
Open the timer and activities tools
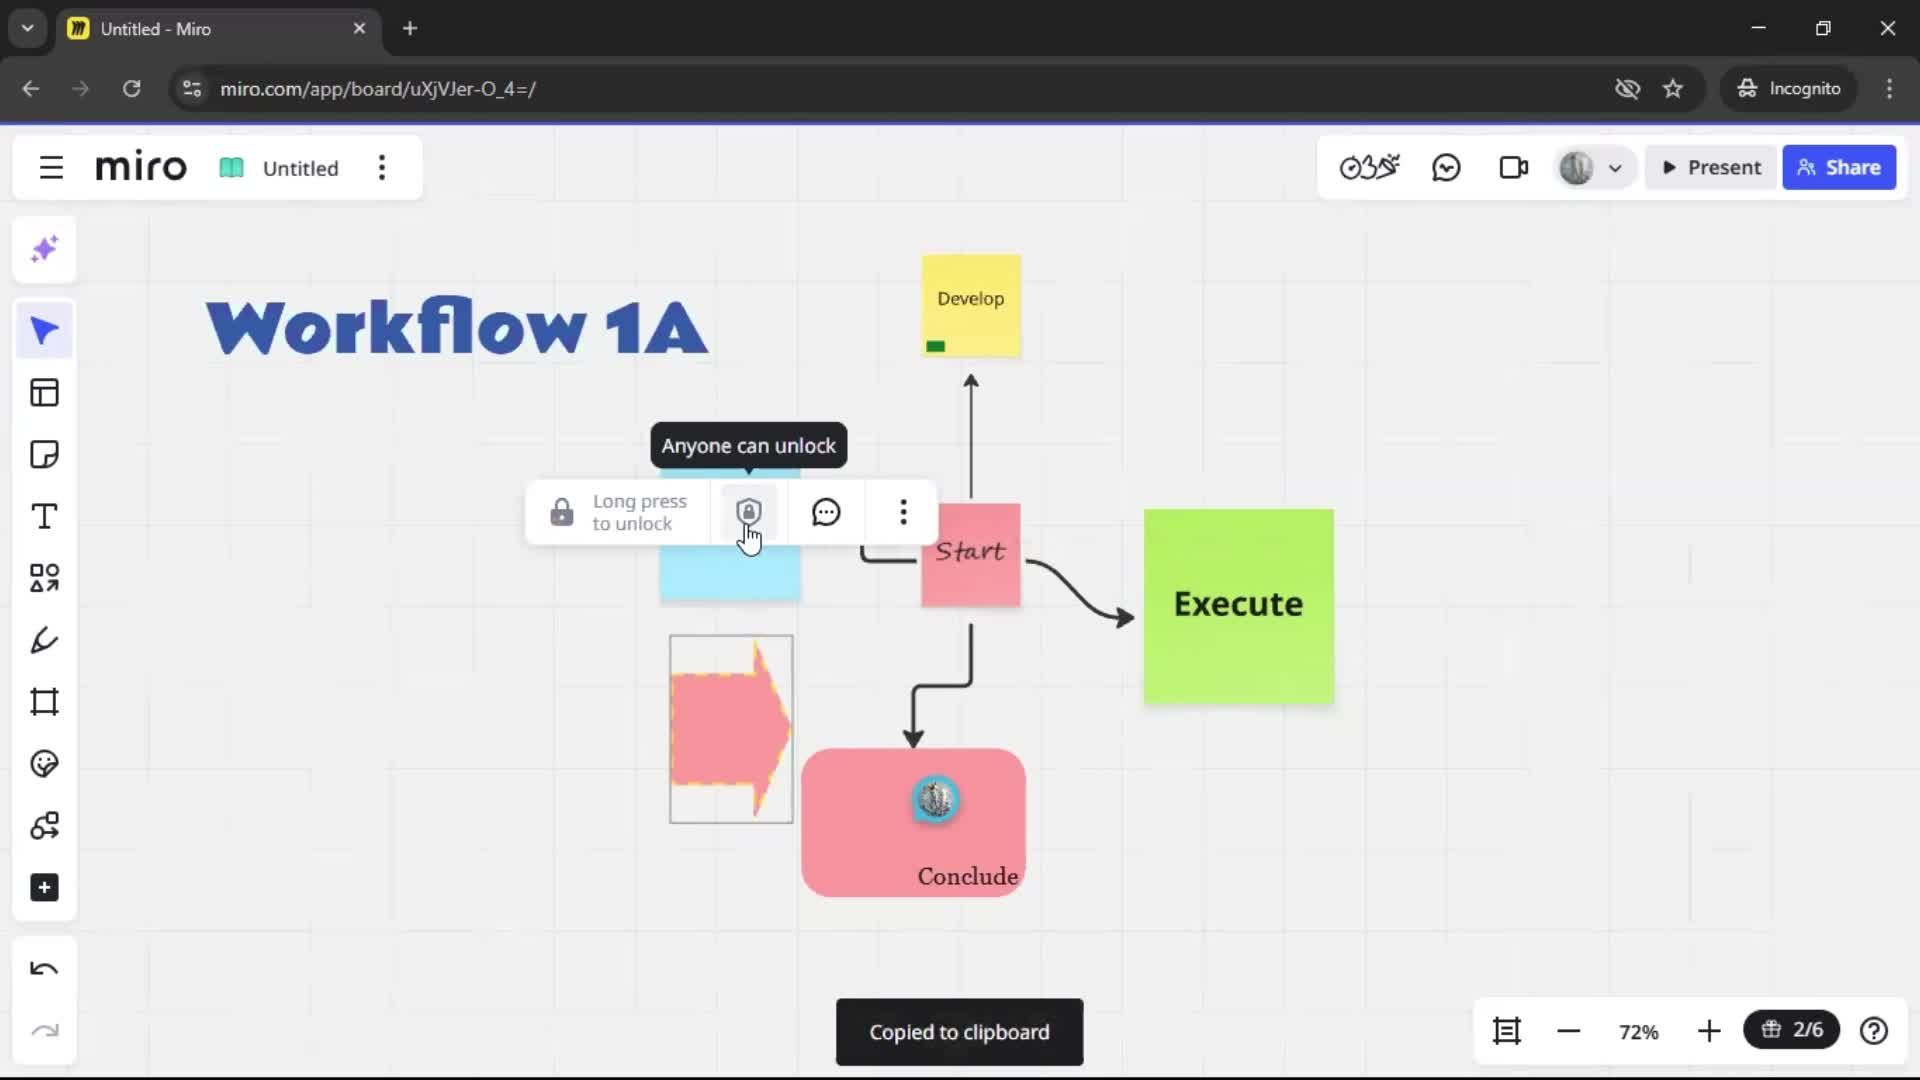coord(1369,168)
